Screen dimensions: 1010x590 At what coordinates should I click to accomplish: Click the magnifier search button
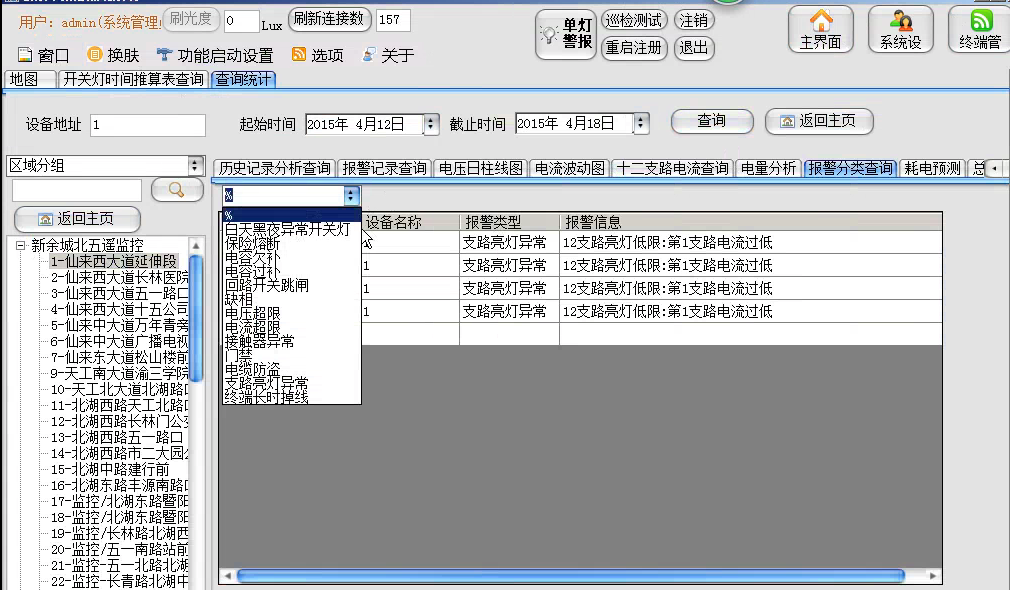177,189
